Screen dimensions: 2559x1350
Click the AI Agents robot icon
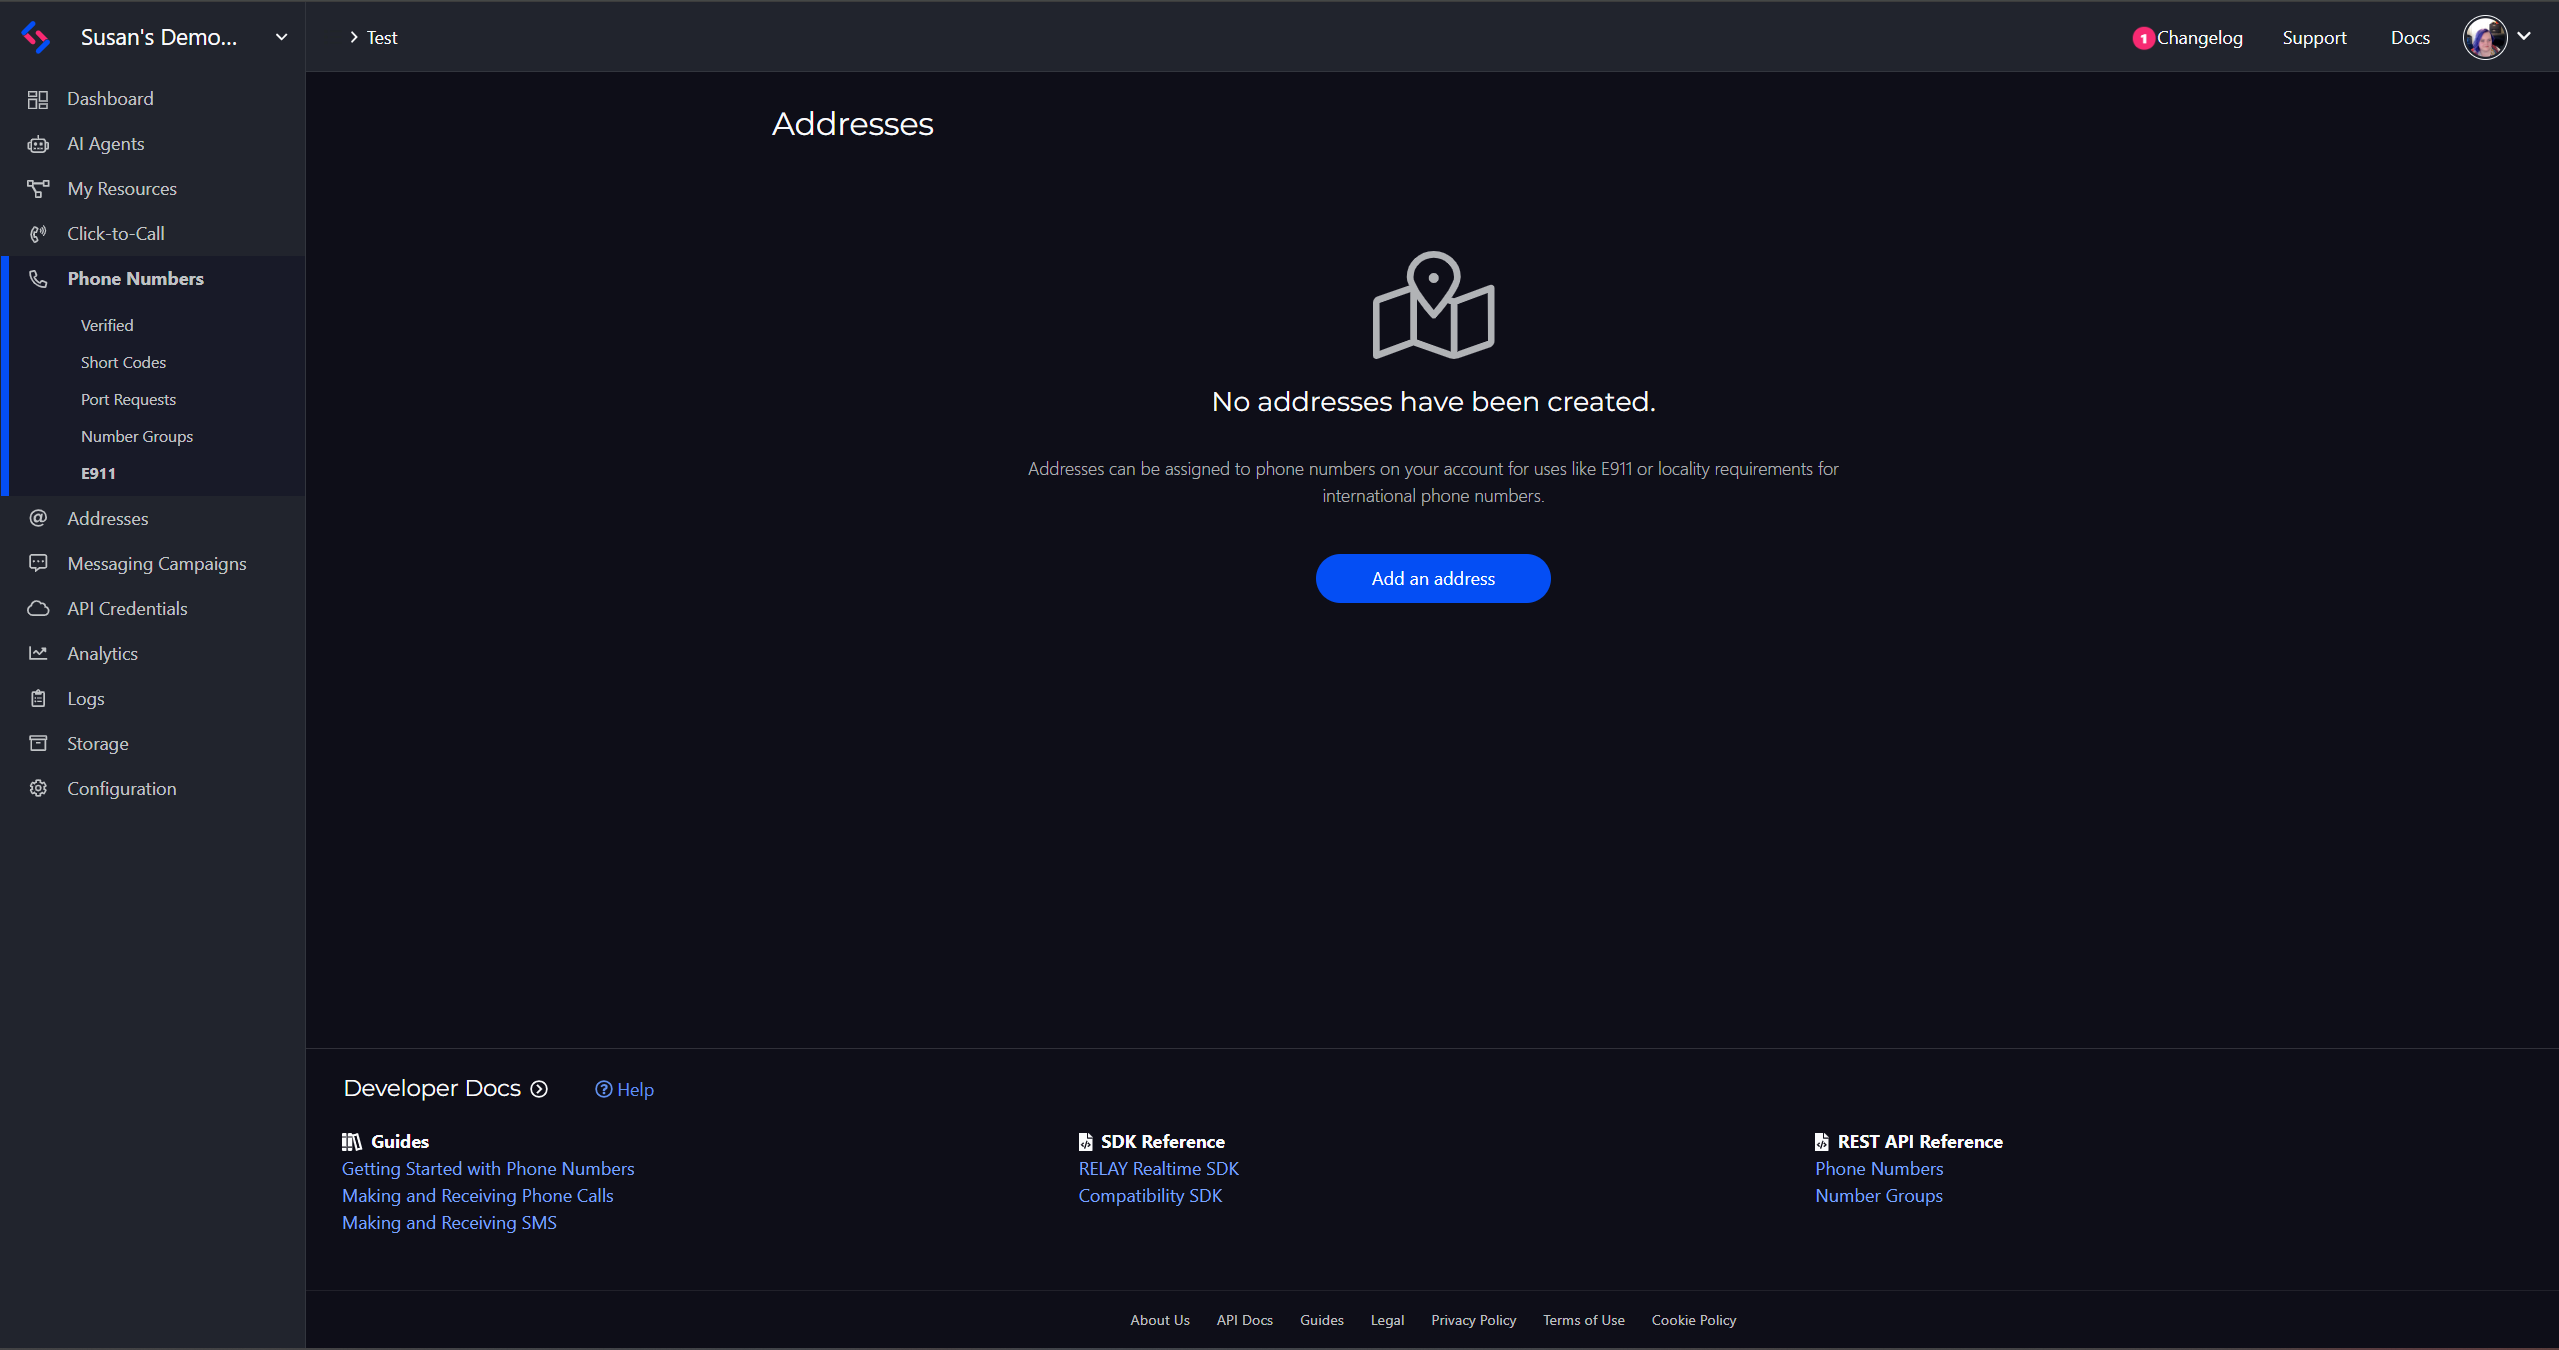[x=38, y=144]
